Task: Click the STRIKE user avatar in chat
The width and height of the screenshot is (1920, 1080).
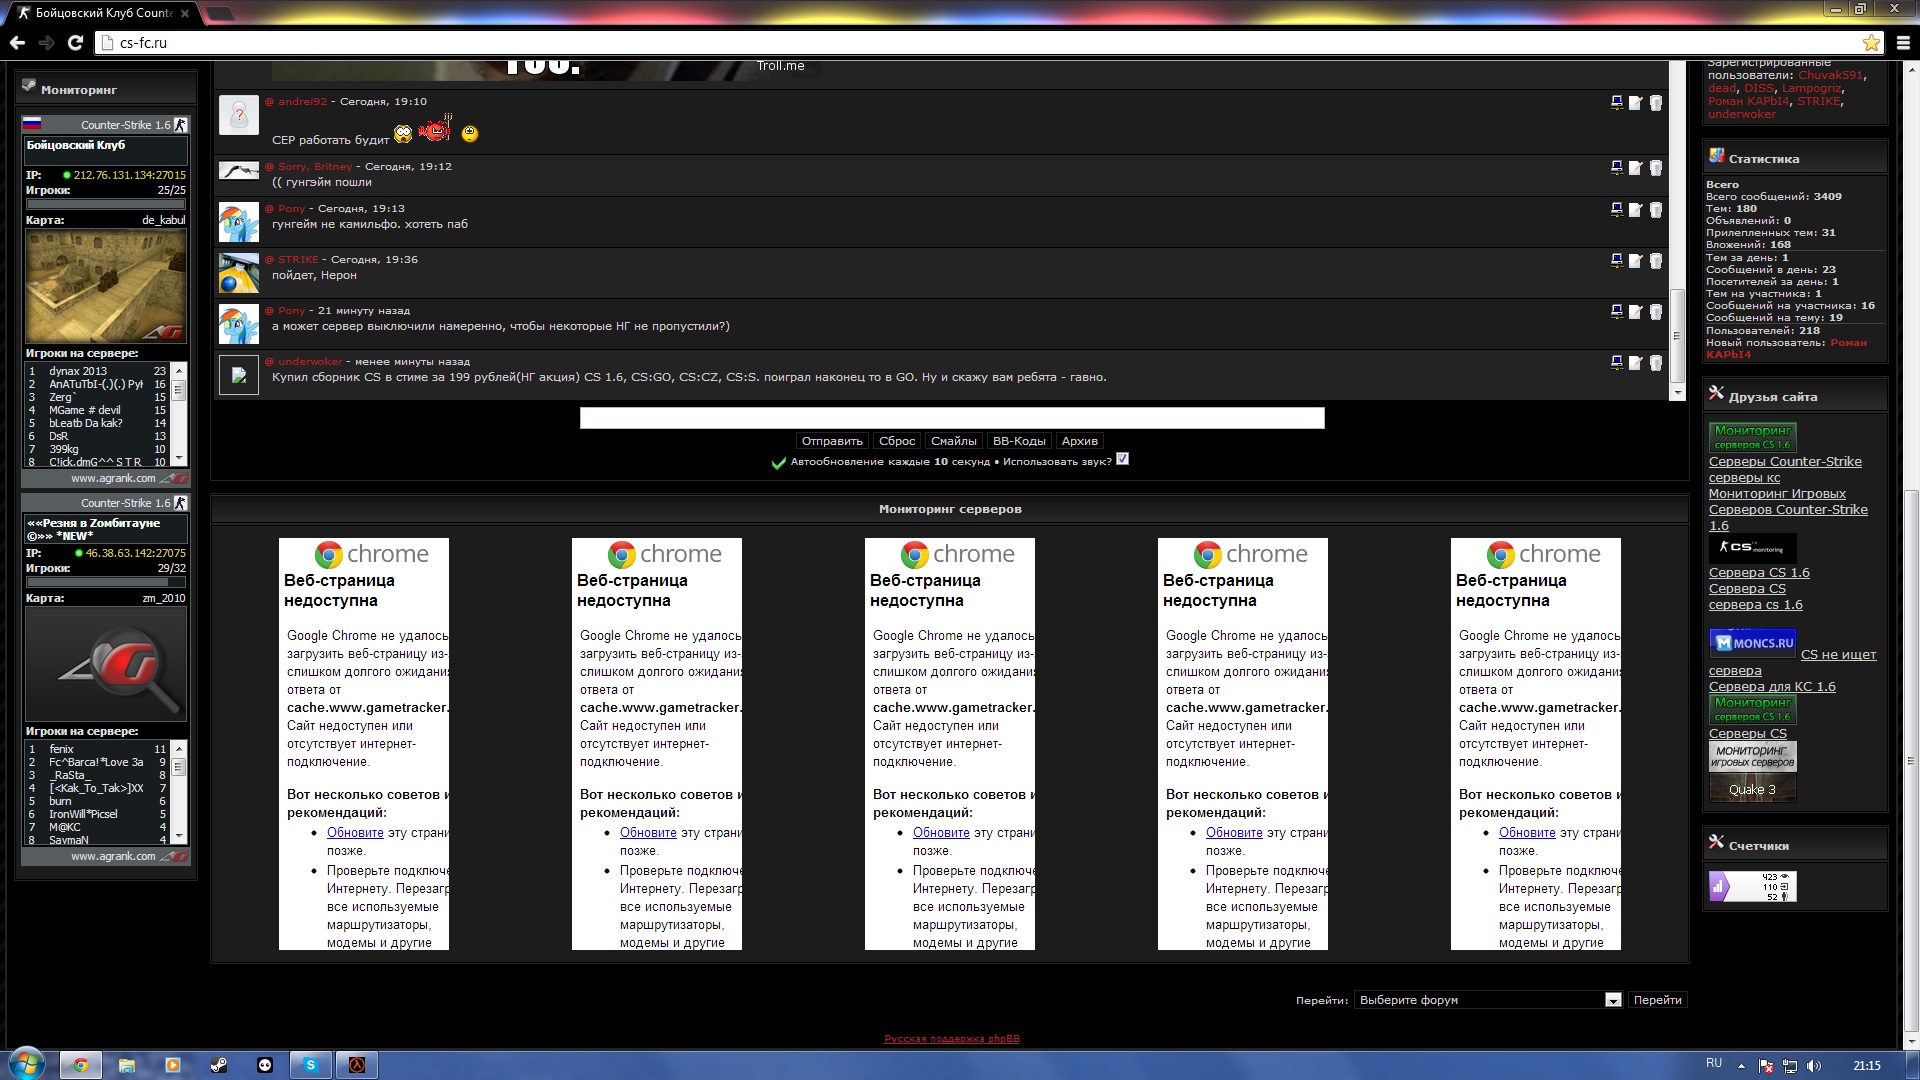Action: click(x=239, y=273)
